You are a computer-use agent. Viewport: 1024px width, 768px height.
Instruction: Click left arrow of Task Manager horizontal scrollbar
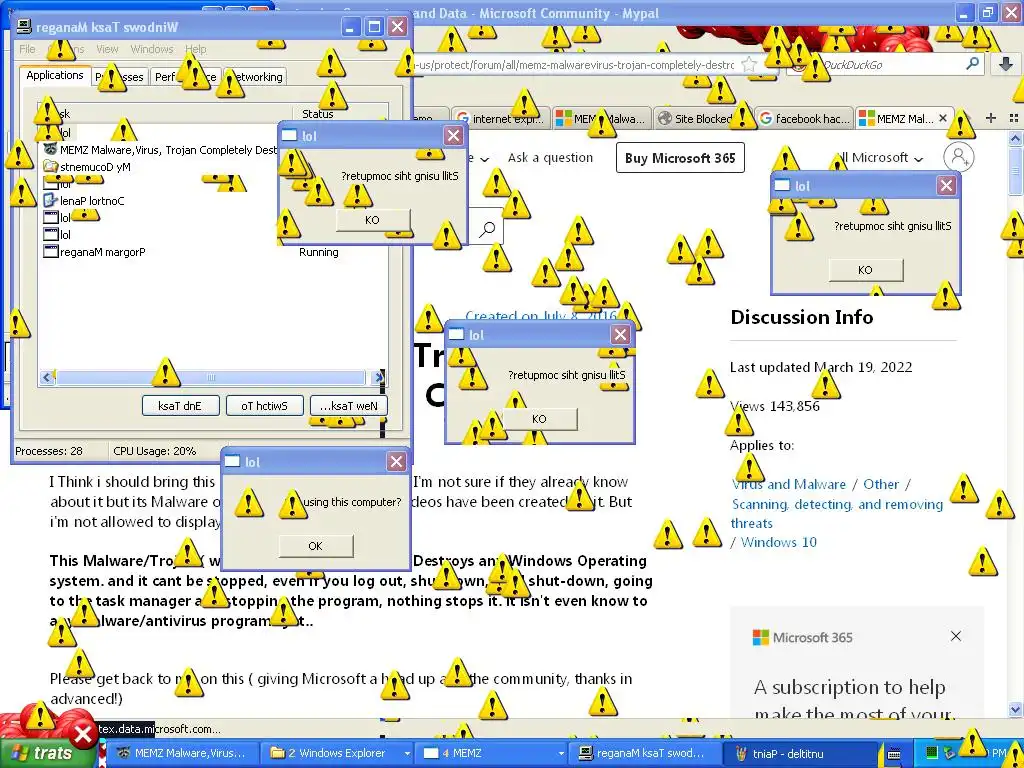click(x=46, y=377)
